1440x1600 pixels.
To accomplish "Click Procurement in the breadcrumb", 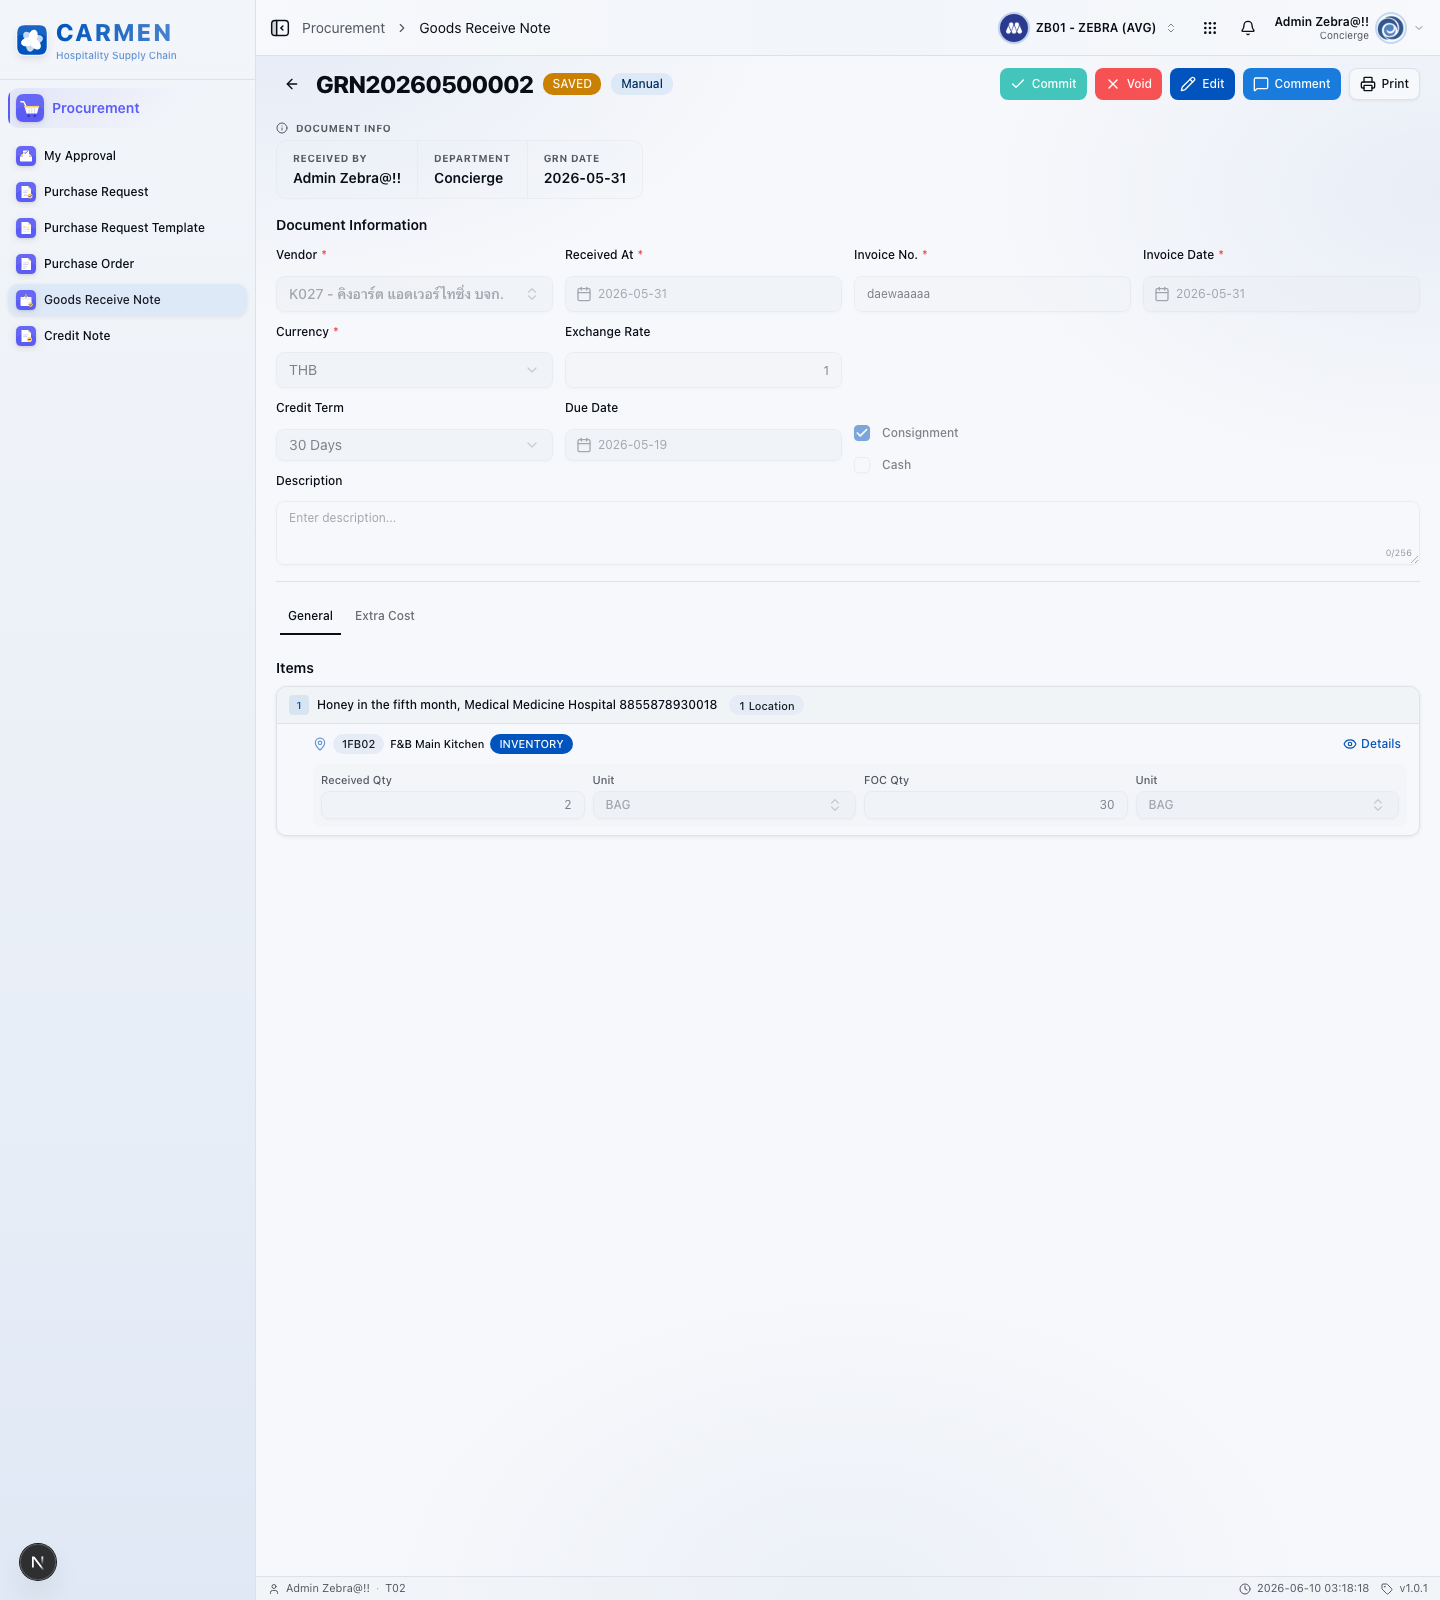I will coord(343,28).
